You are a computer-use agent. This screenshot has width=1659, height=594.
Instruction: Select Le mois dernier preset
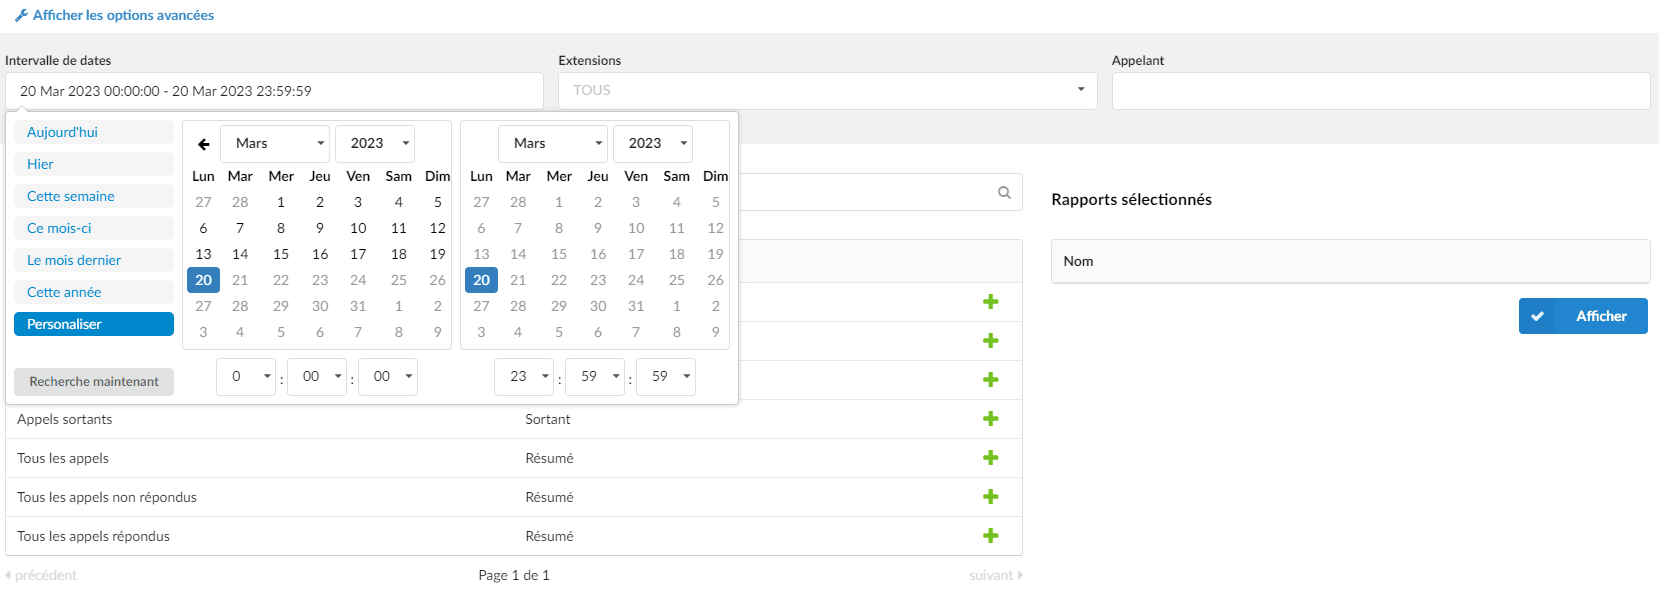[94, 260]
